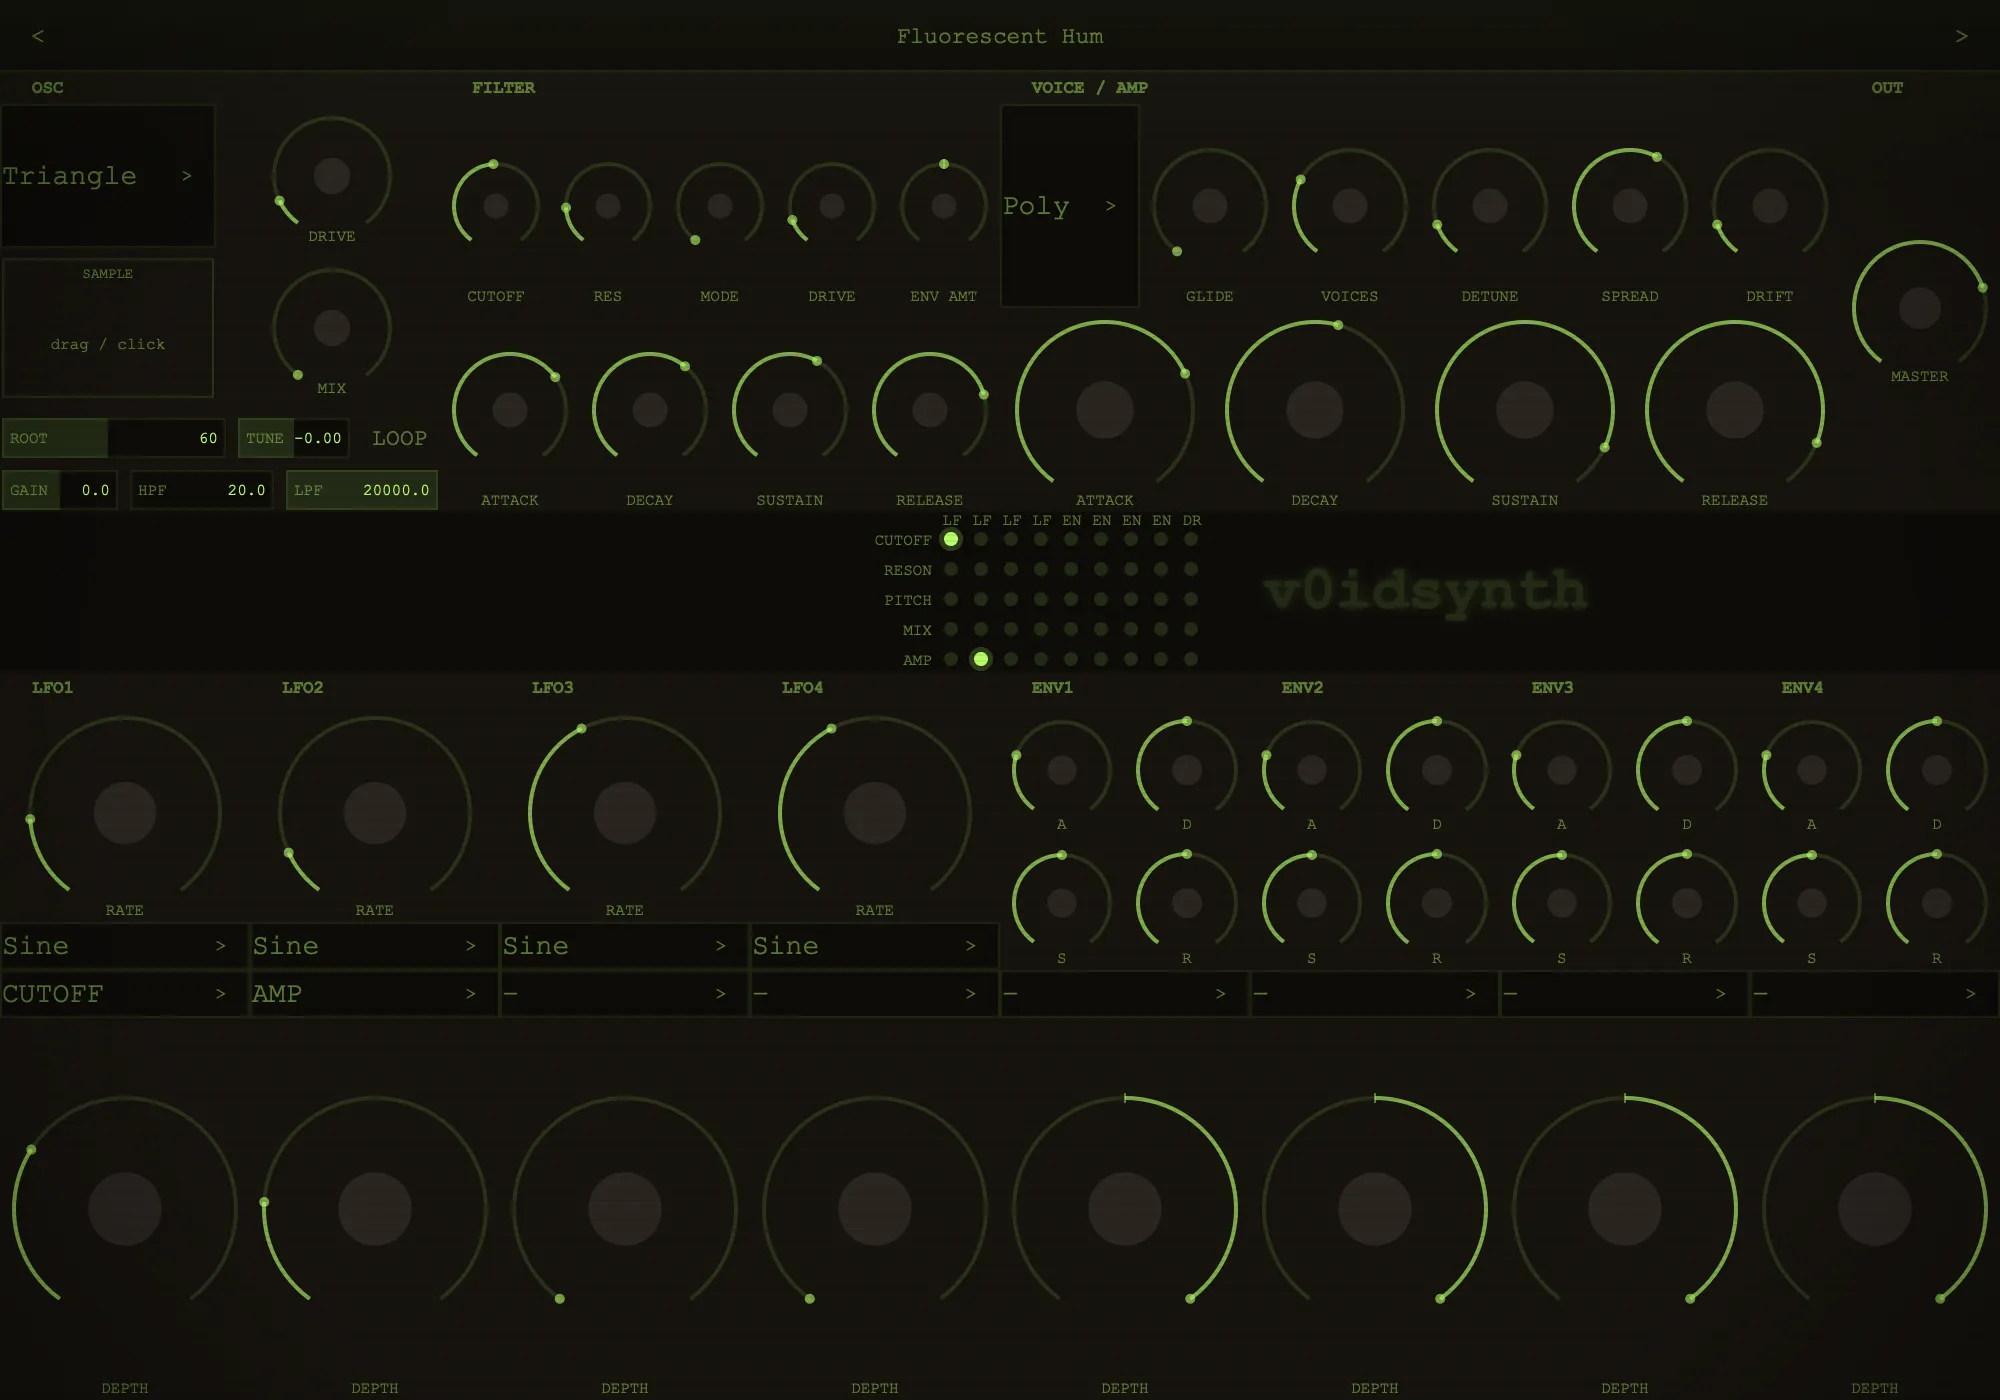Go to the previous preset arrow
Image resolution: width=2000 pixels, height=1400 pixels.
(x=38, y=36)
